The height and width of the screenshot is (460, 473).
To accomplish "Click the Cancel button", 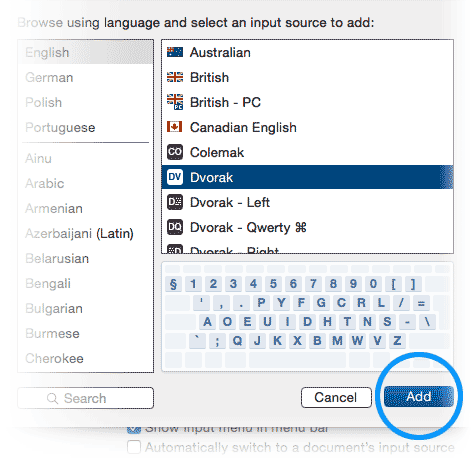I will (x=336, y=397).
